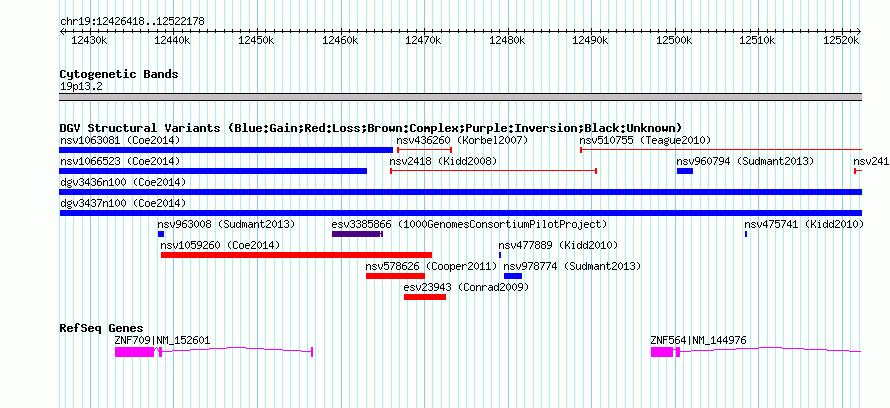Click the 12450k ruler tick label
Screen dimensions: 890x408
(257, 40)
